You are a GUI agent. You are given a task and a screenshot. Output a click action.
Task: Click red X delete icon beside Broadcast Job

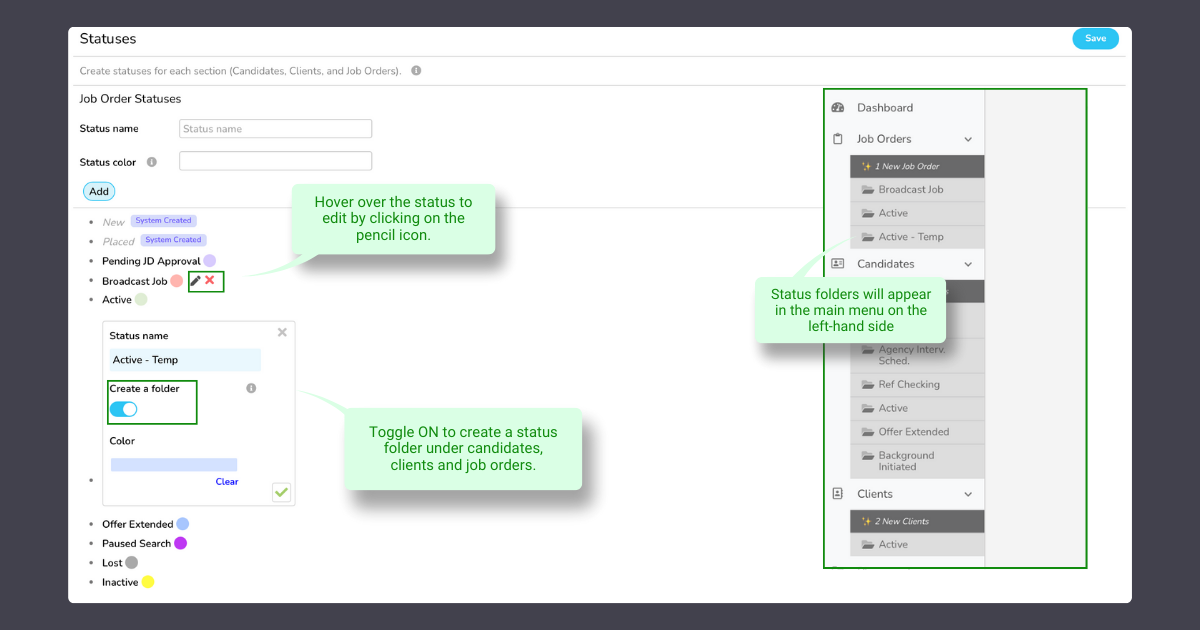click(x=210, y=281)
